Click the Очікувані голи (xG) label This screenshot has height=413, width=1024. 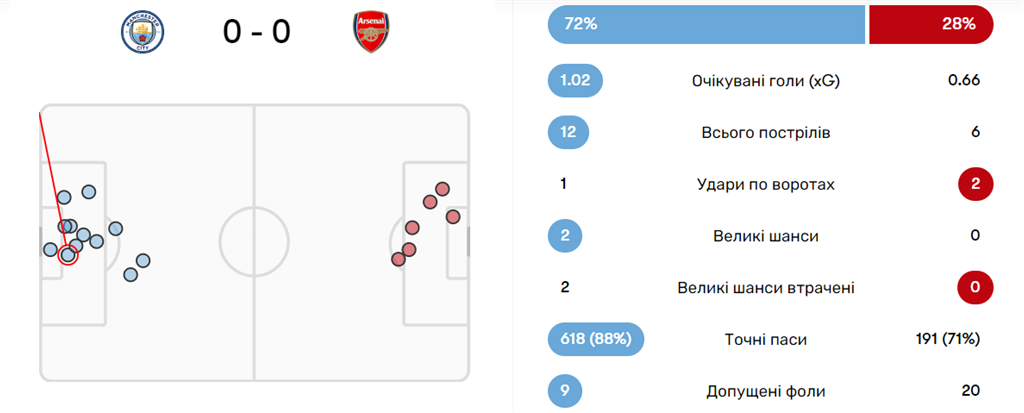764,81
